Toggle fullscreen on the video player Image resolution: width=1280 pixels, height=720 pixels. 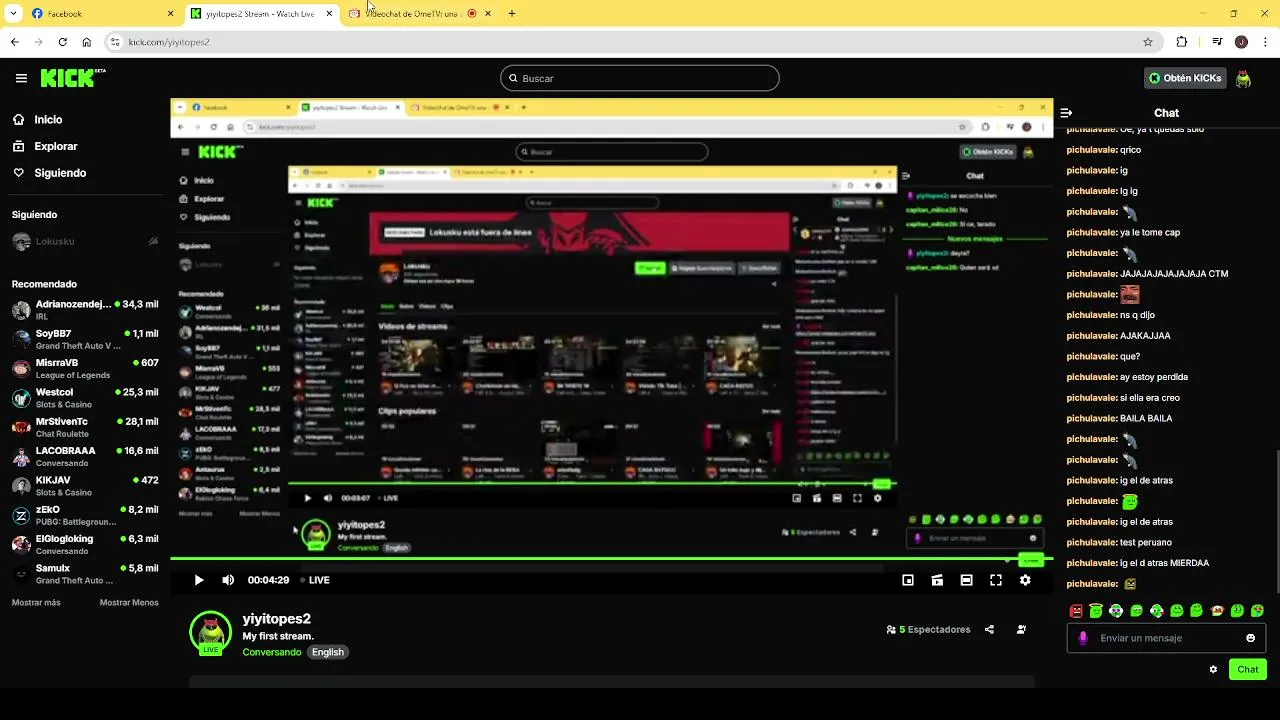[x=996, y=580]
